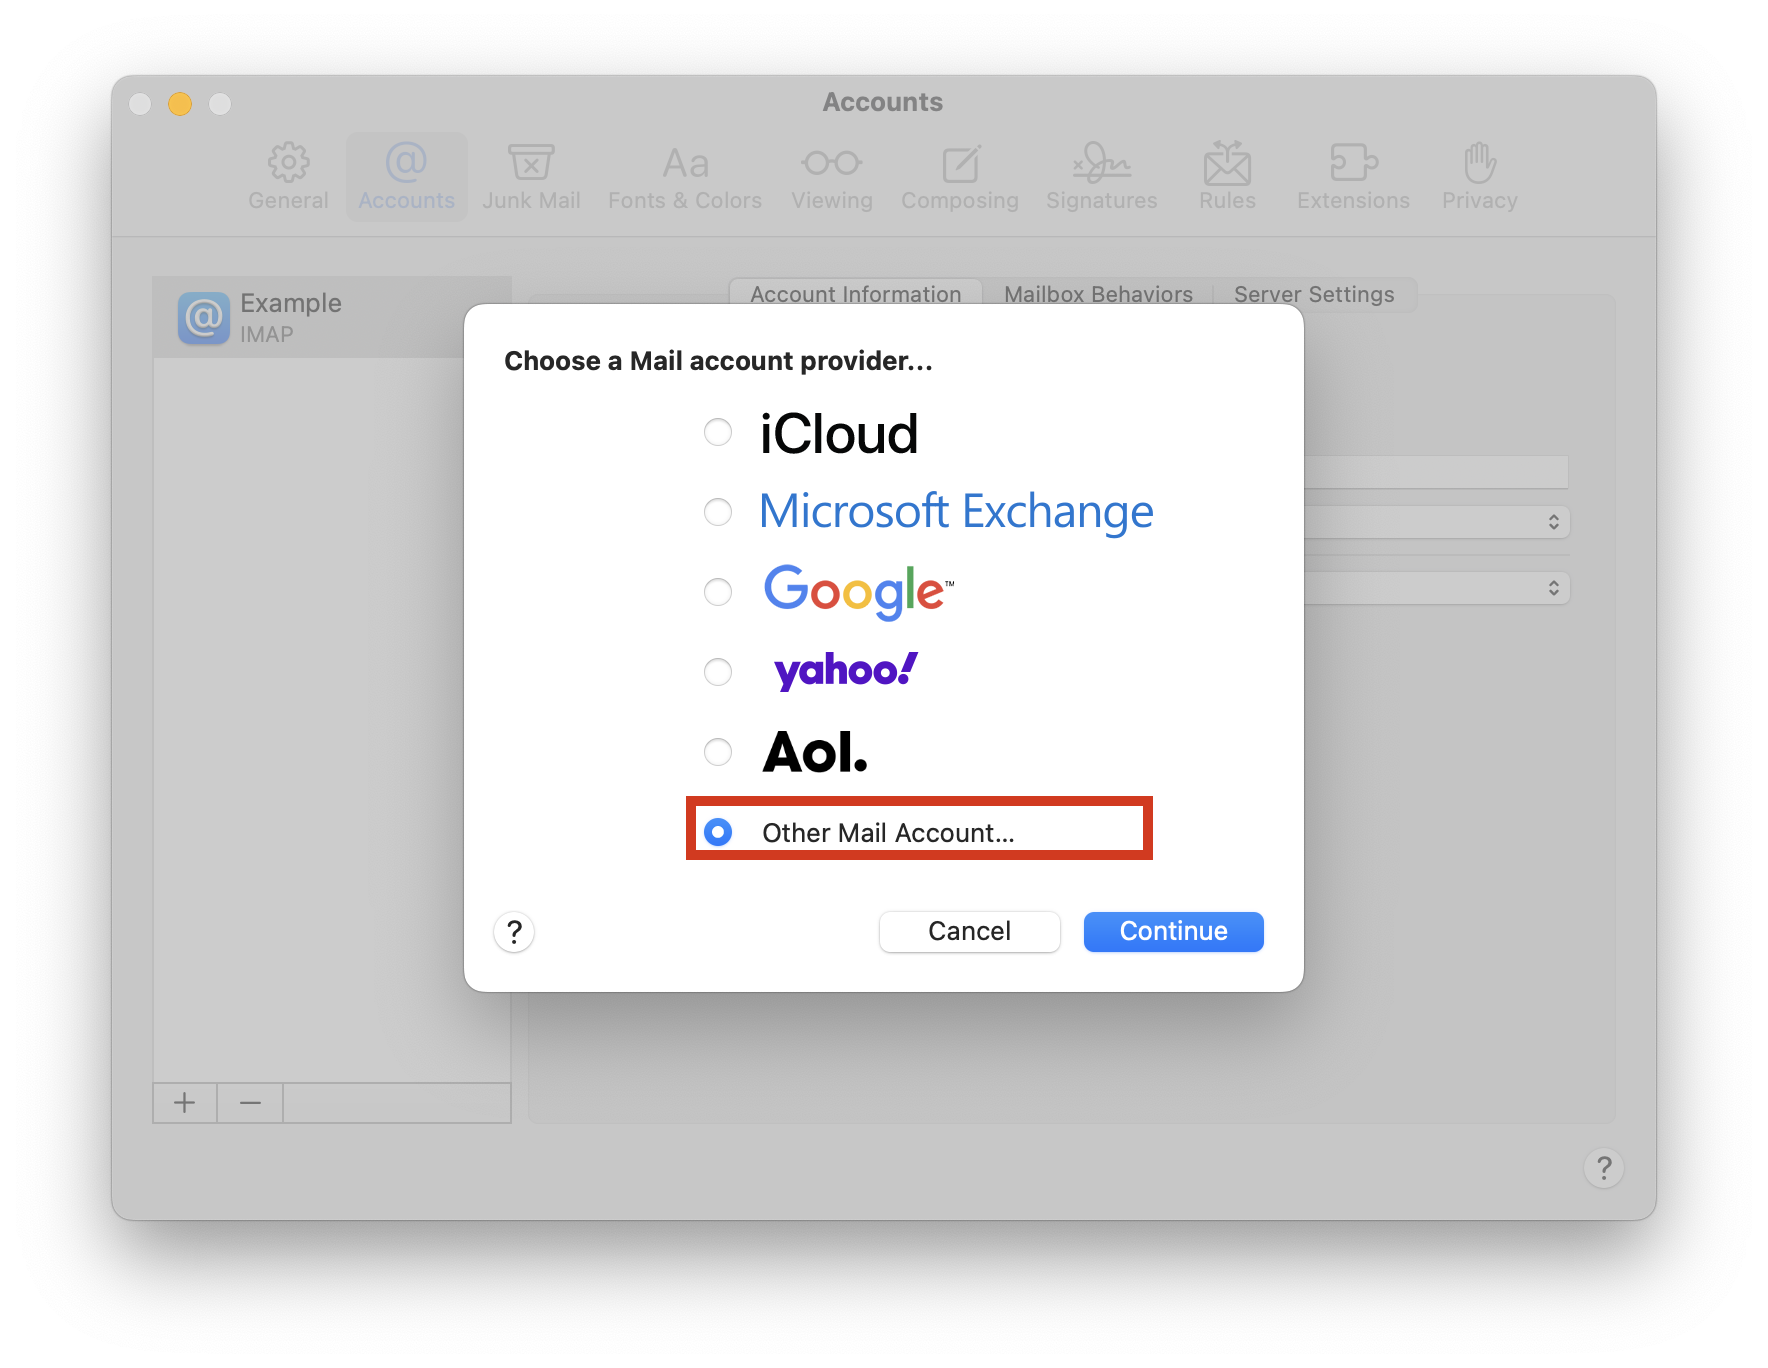Open help in Accounts window corner
Viewport: 1768px width, 1368px height.
1604,1168
